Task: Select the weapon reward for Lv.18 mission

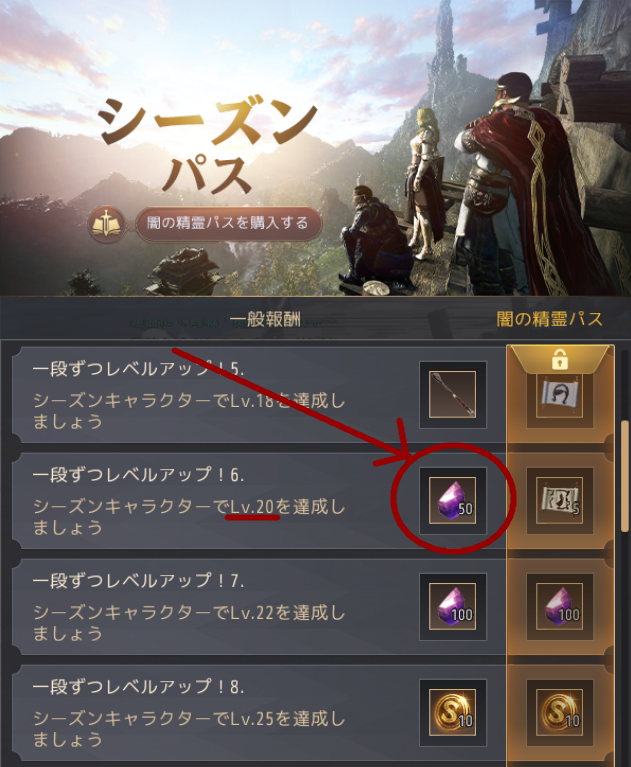Action: pos(452,394)
